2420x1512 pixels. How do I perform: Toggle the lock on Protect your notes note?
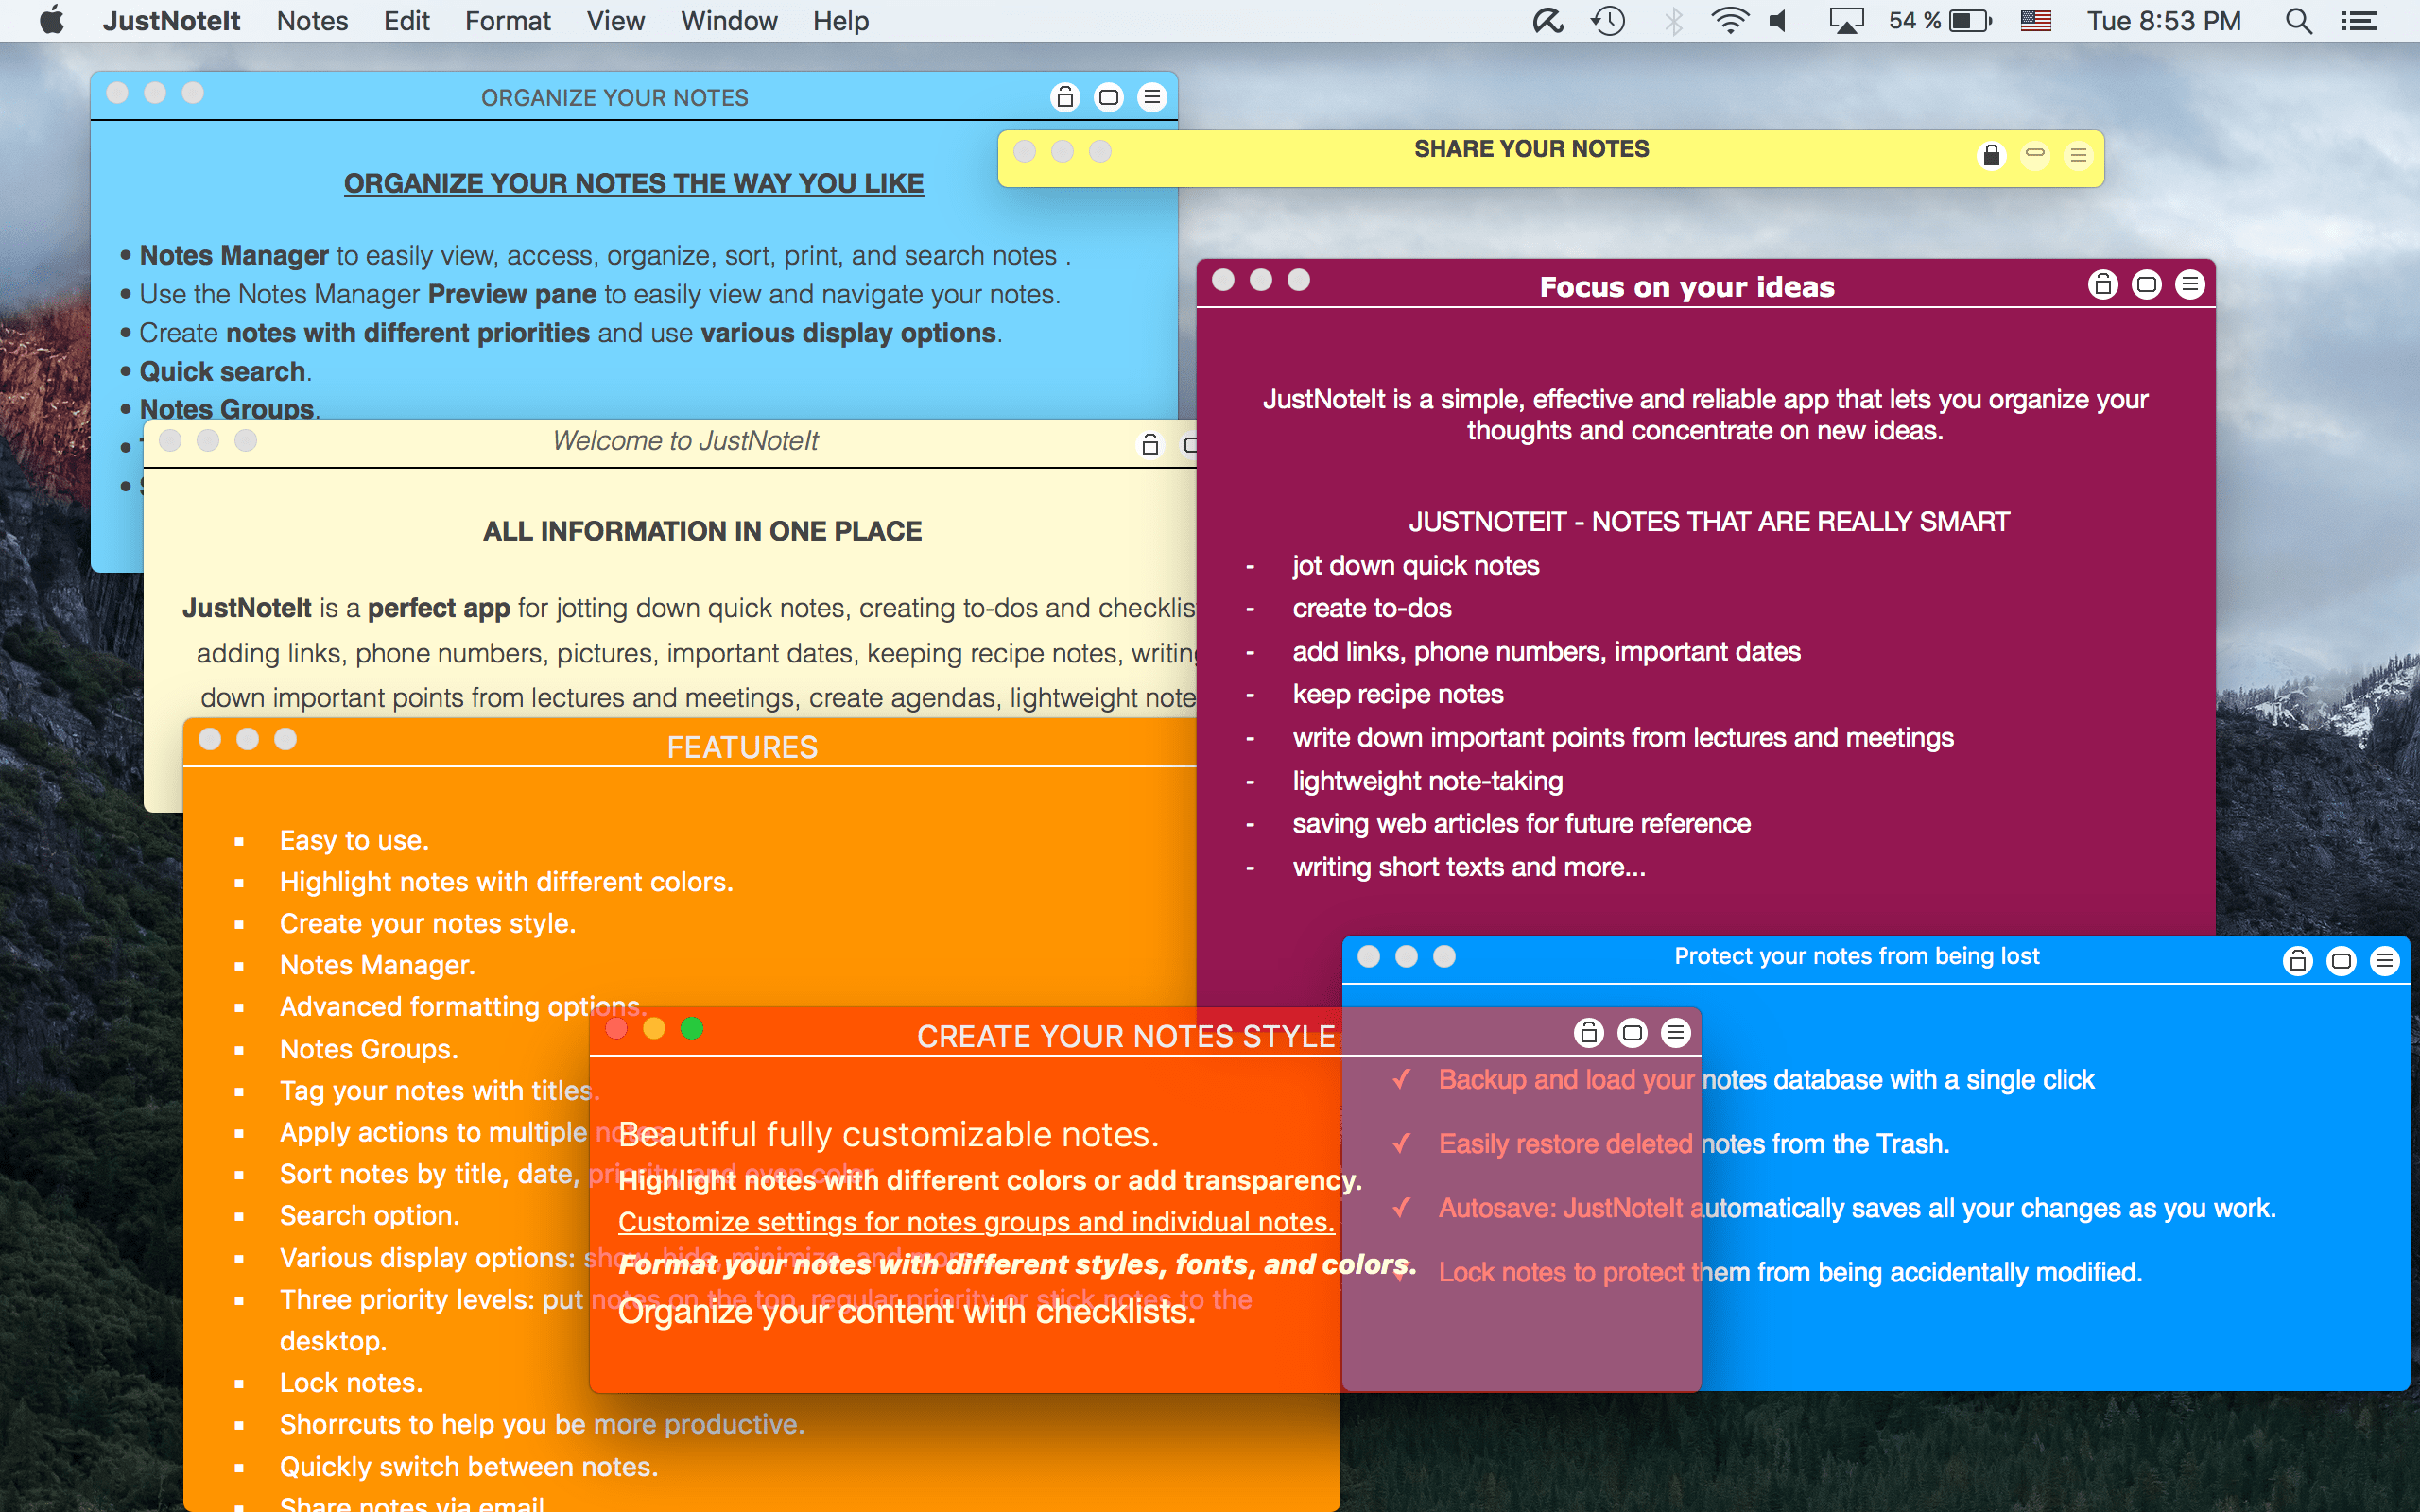click(x=2298, y=960)
